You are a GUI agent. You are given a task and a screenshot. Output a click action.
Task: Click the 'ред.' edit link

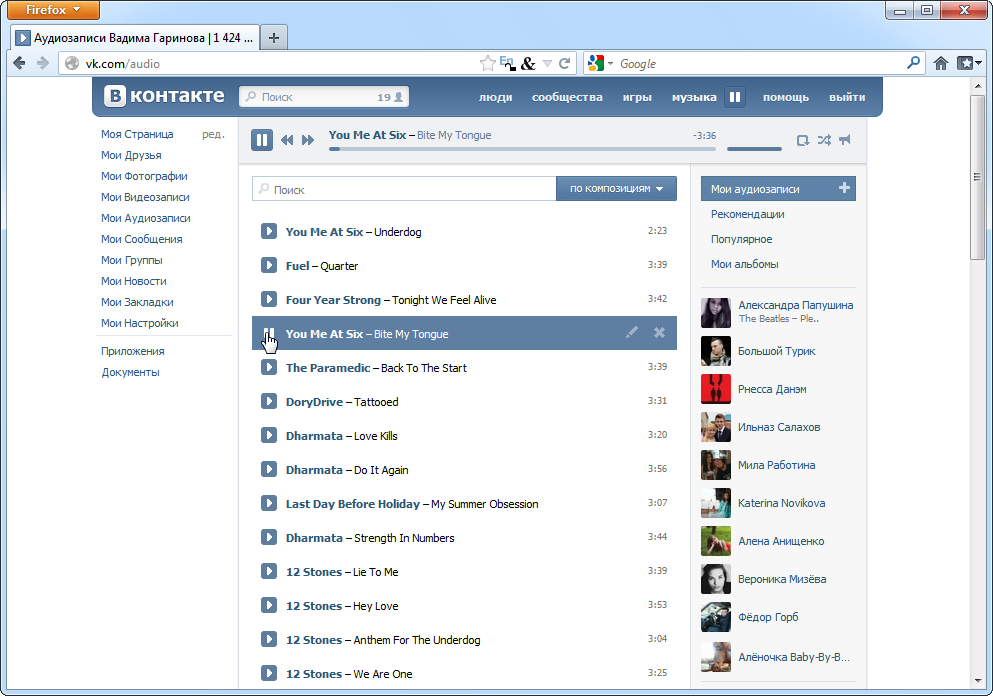click(x=213, y=134)
